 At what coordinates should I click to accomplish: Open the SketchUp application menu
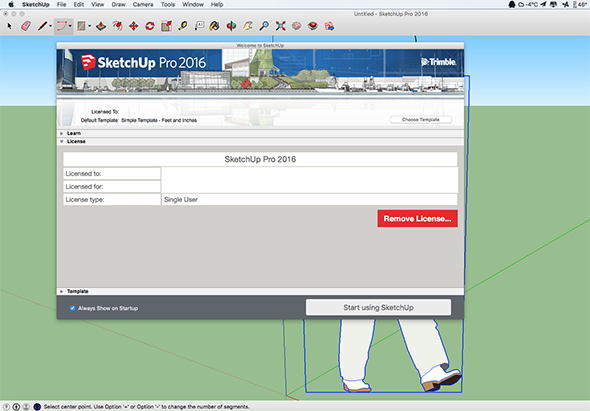click(x=35, y=5)
